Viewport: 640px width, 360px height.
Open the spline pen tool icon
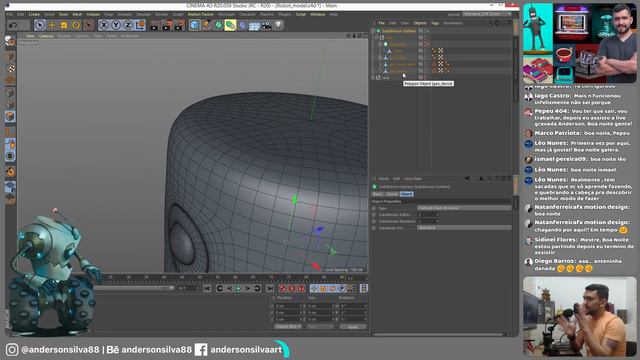coord(207,25)
